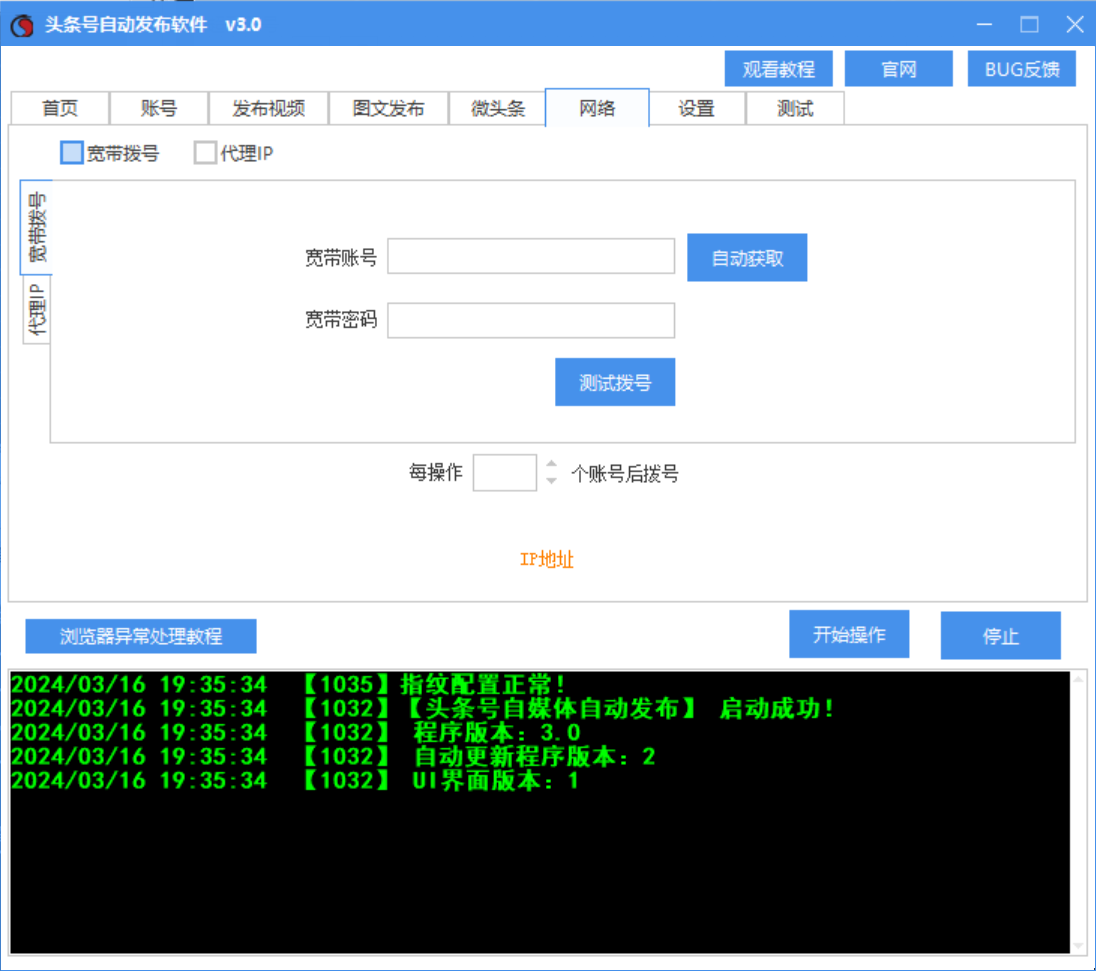This screenshot has width=1096, height=971.
Task: Click the app logo icon in title bar
Action: (x=22, y=25)
